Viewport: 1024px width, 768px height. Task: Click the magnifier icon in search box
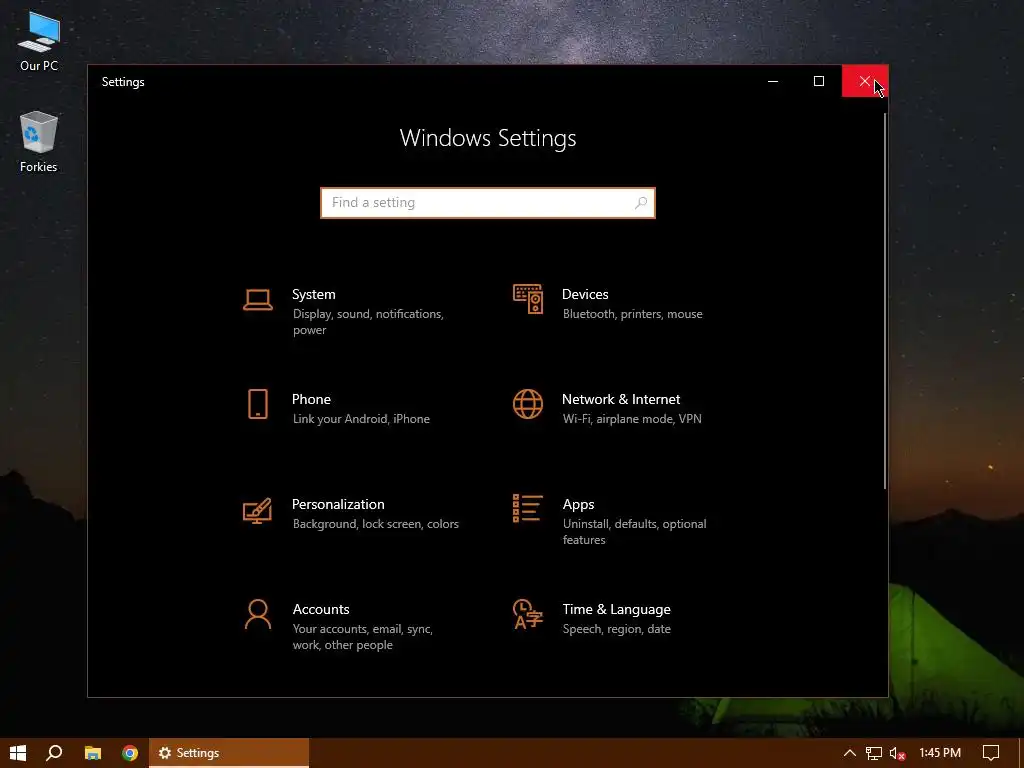click(x=641, y=203)
